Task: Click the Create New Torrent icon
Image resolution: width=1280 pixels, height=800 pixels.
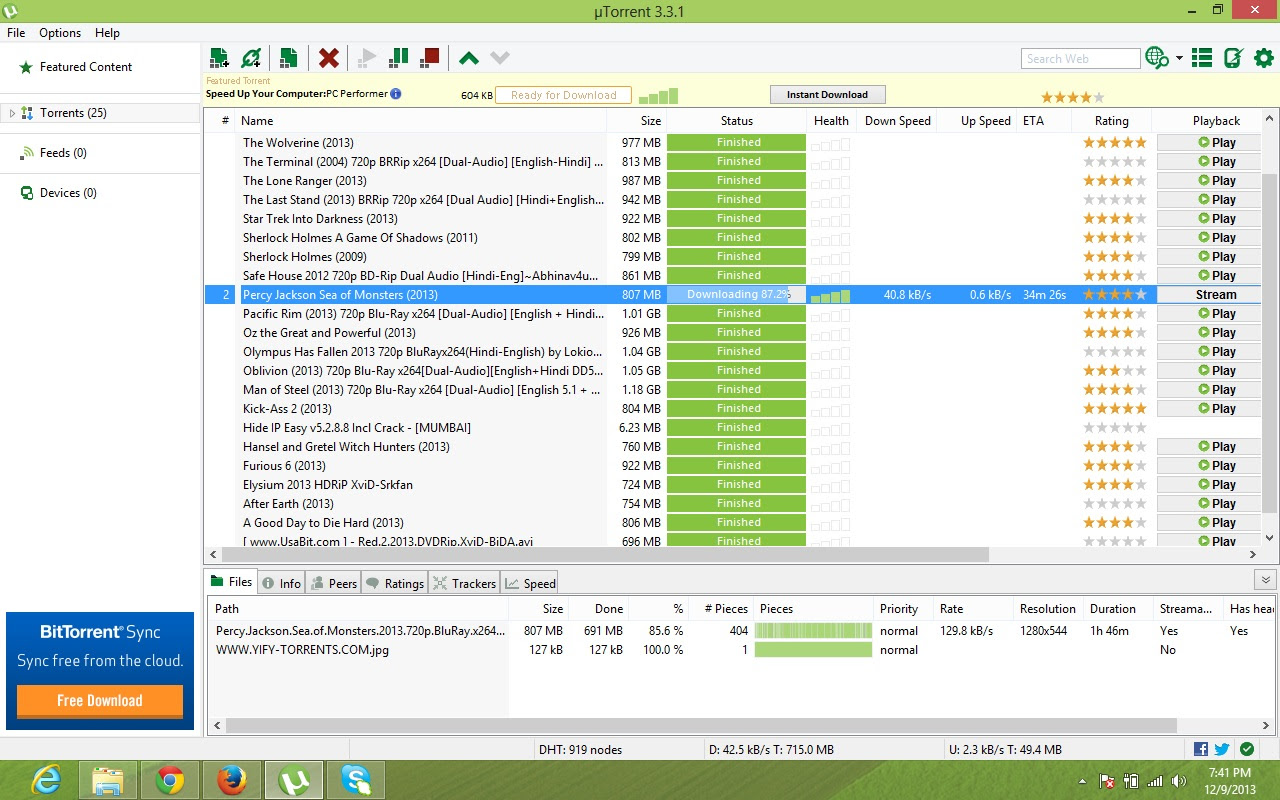Action: [288, 58]
